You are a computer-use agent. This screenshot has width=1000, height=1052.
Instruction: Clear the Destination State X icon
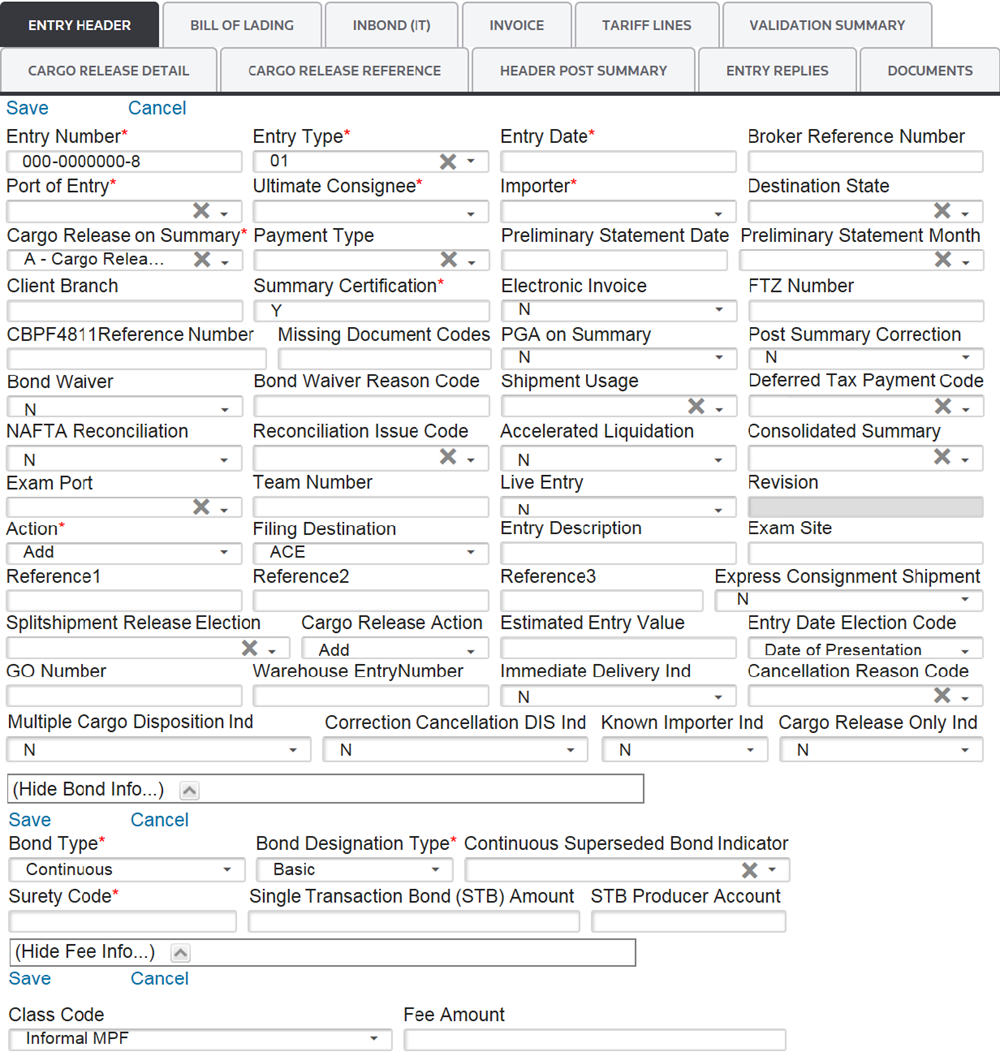(942, 211)
